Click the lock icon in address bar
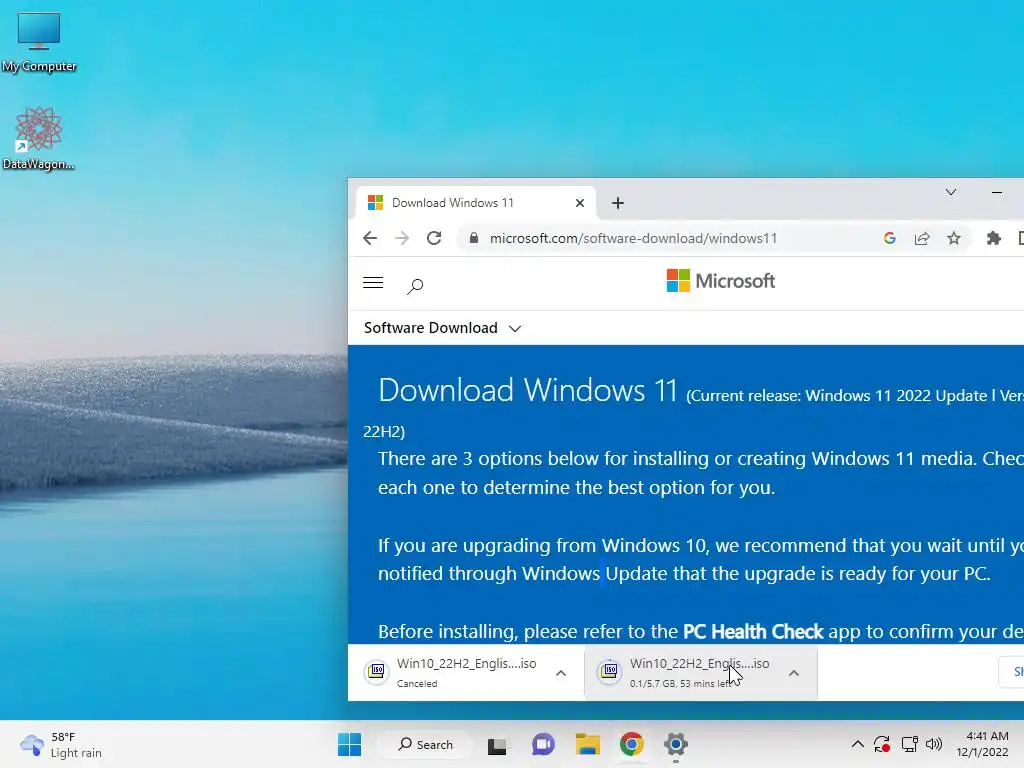This screenshot has width=1024, height=768. coord(473,238)
